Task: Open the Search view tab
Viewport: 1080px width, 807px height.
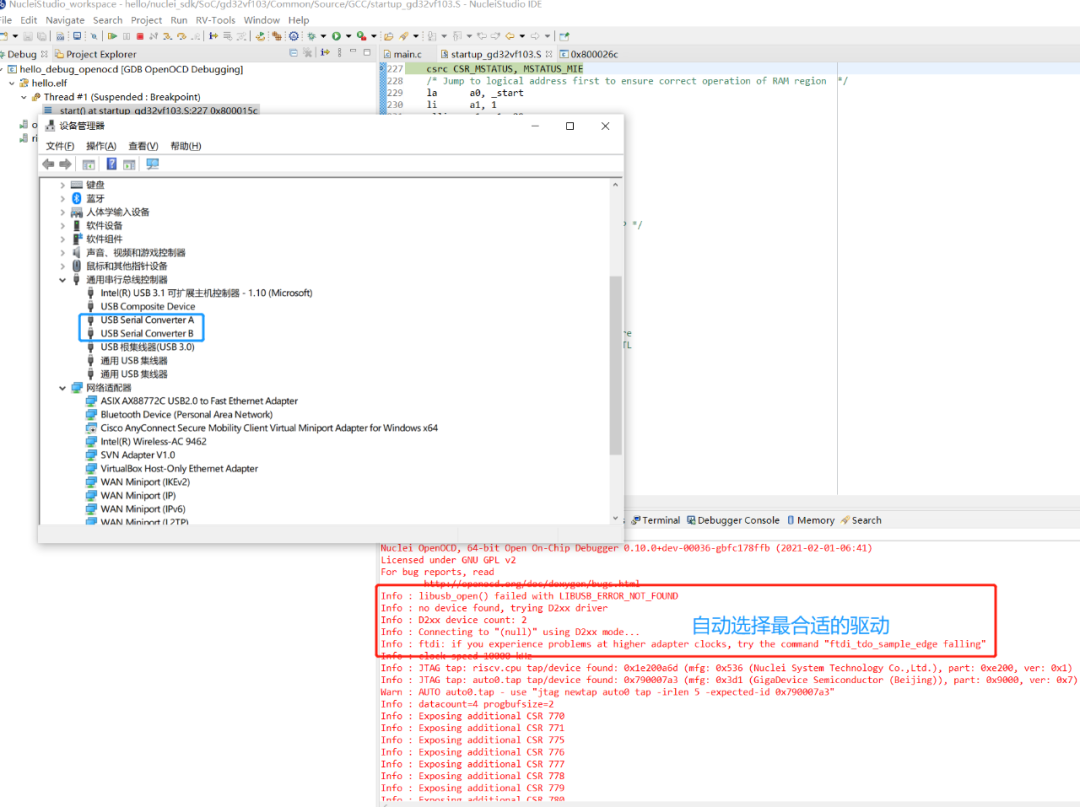Action: [861, 520]
